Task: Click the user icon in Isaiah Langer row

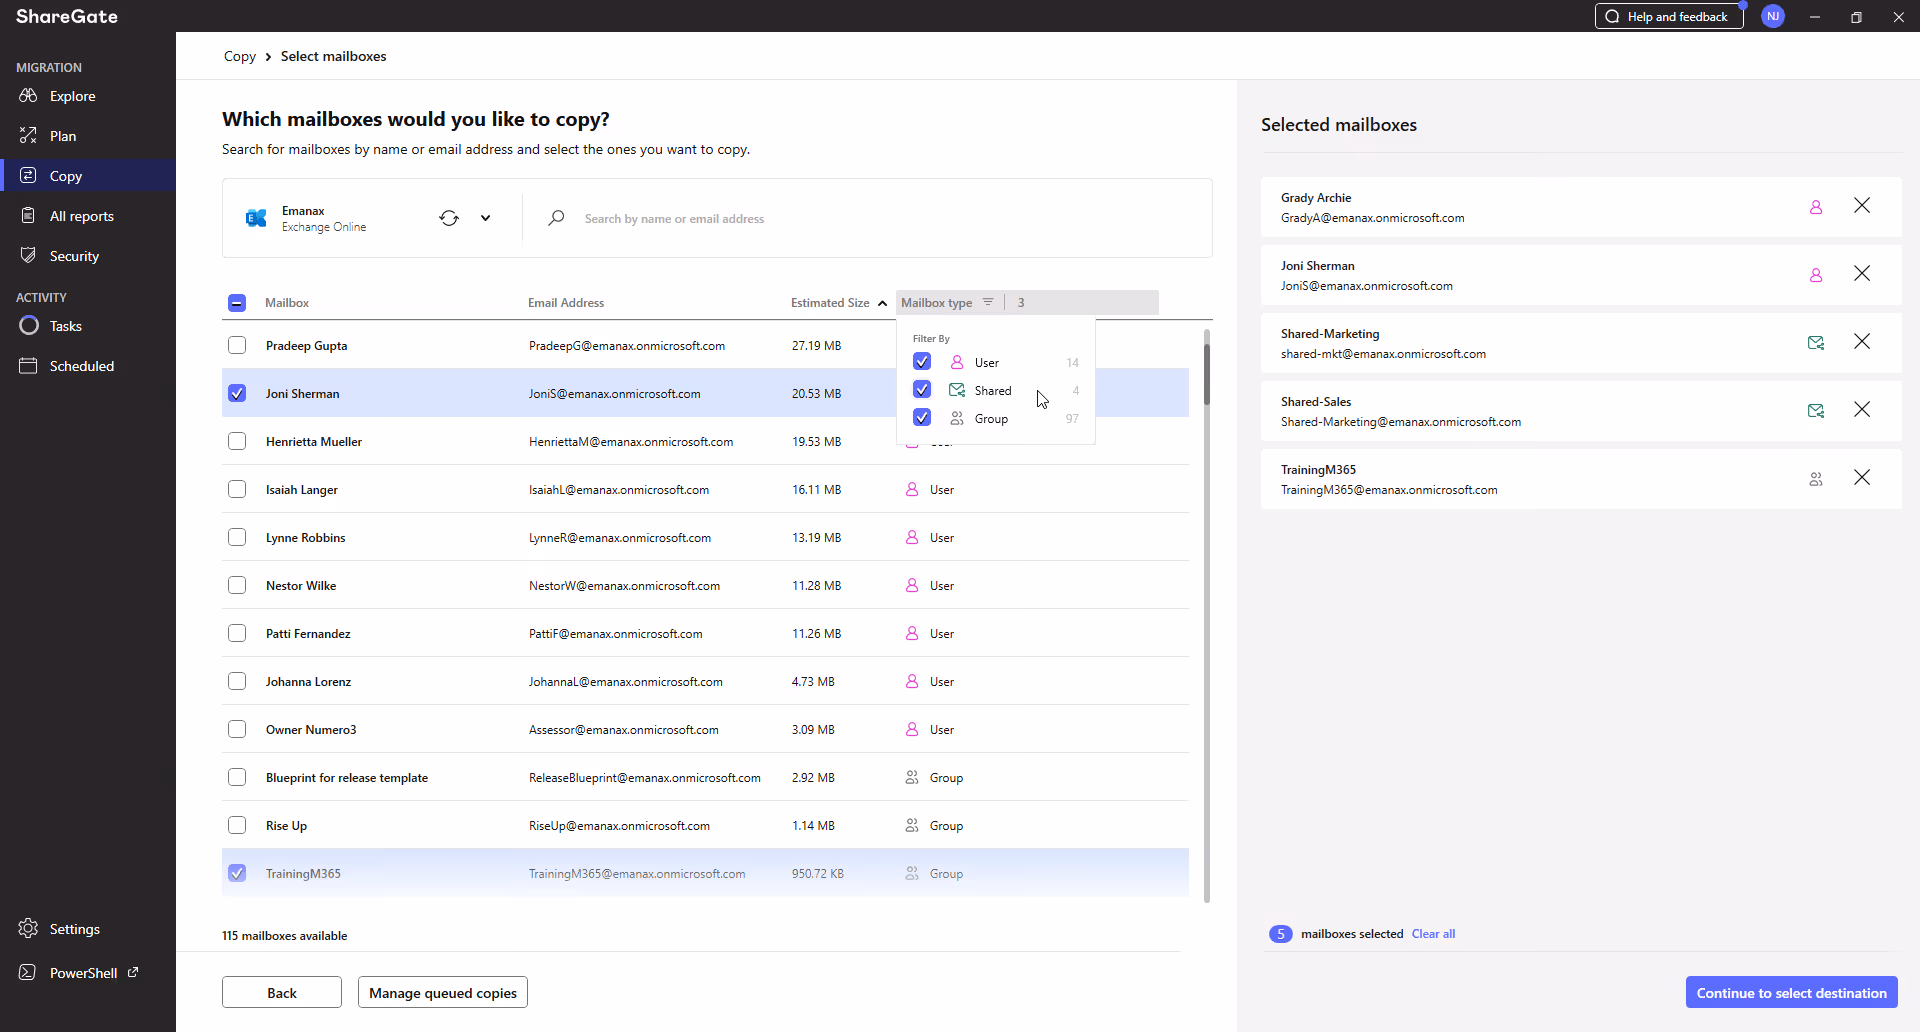Action: [912, 489]
